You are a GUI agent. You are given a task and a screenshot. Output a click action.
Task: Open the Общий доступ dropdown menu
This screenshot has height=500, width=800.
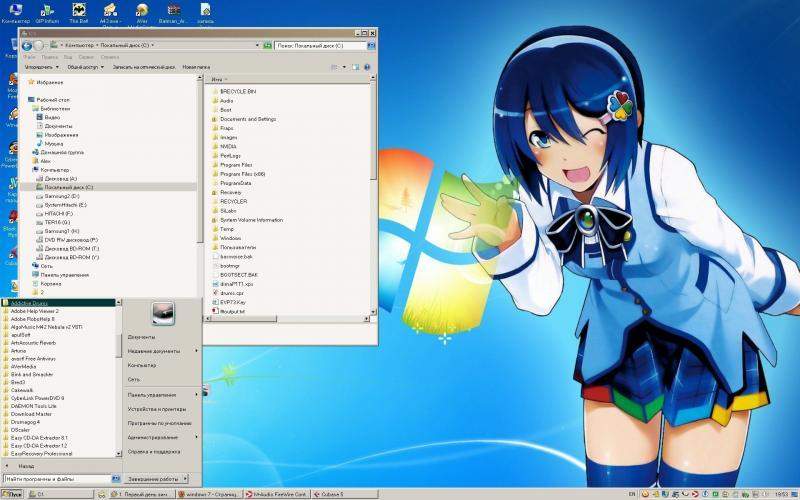pos(86,67)
